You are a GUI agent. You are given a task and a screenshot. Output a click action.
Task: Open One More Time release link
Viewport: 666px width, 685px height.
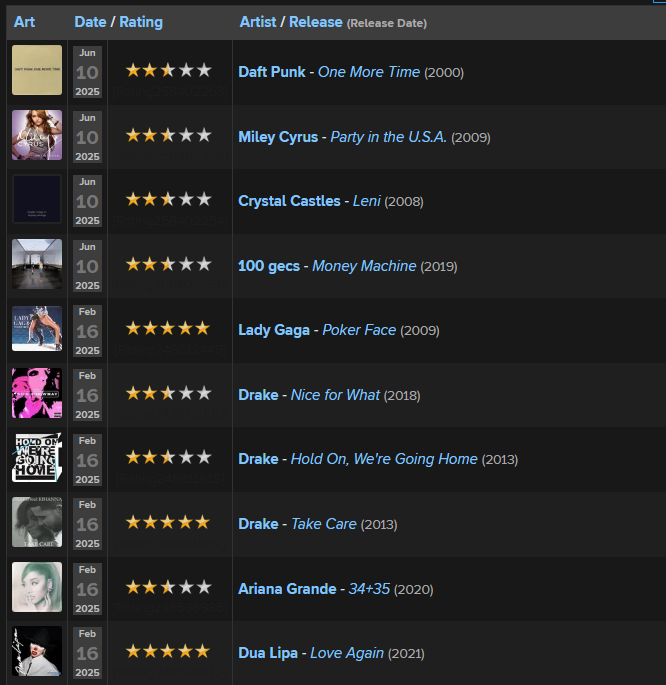(369, 72)
